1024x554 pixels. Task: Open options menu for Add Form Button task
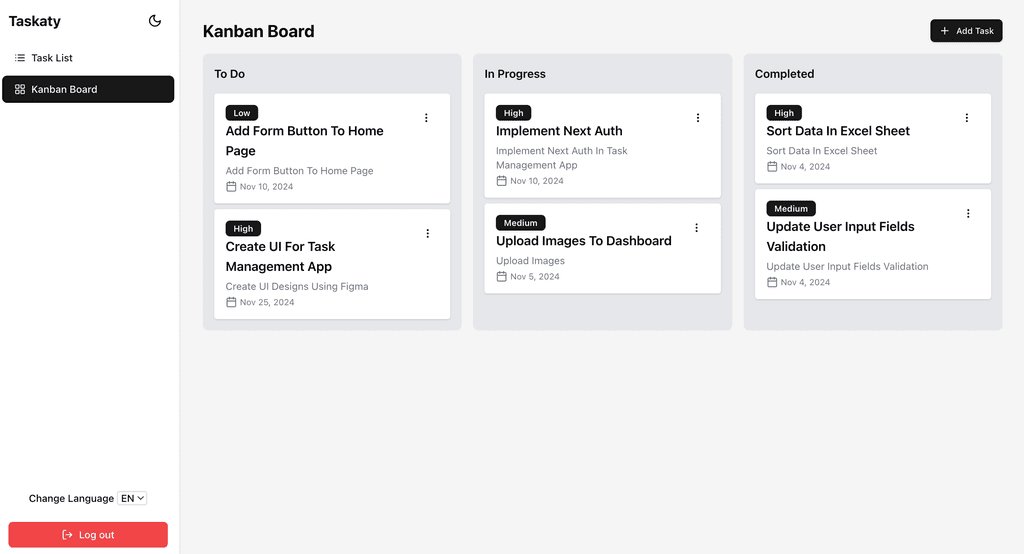coord(426,118)
